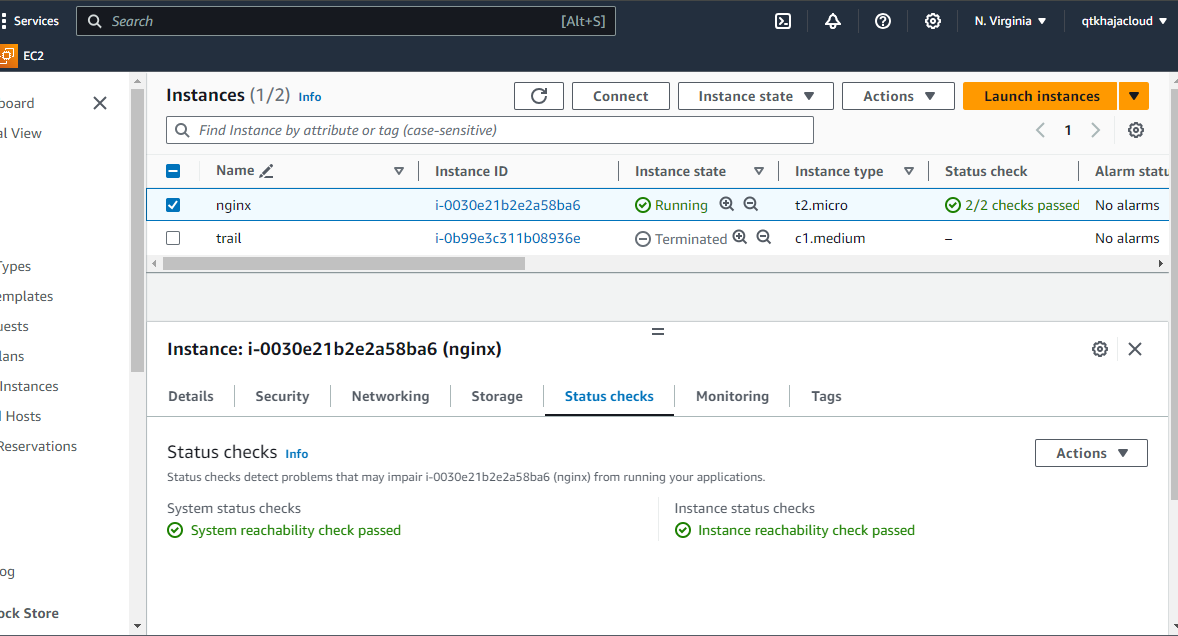The width and height of the screenshot is (1178, 636).
Task: Click the Connect button
Action: tap(621, 96)
